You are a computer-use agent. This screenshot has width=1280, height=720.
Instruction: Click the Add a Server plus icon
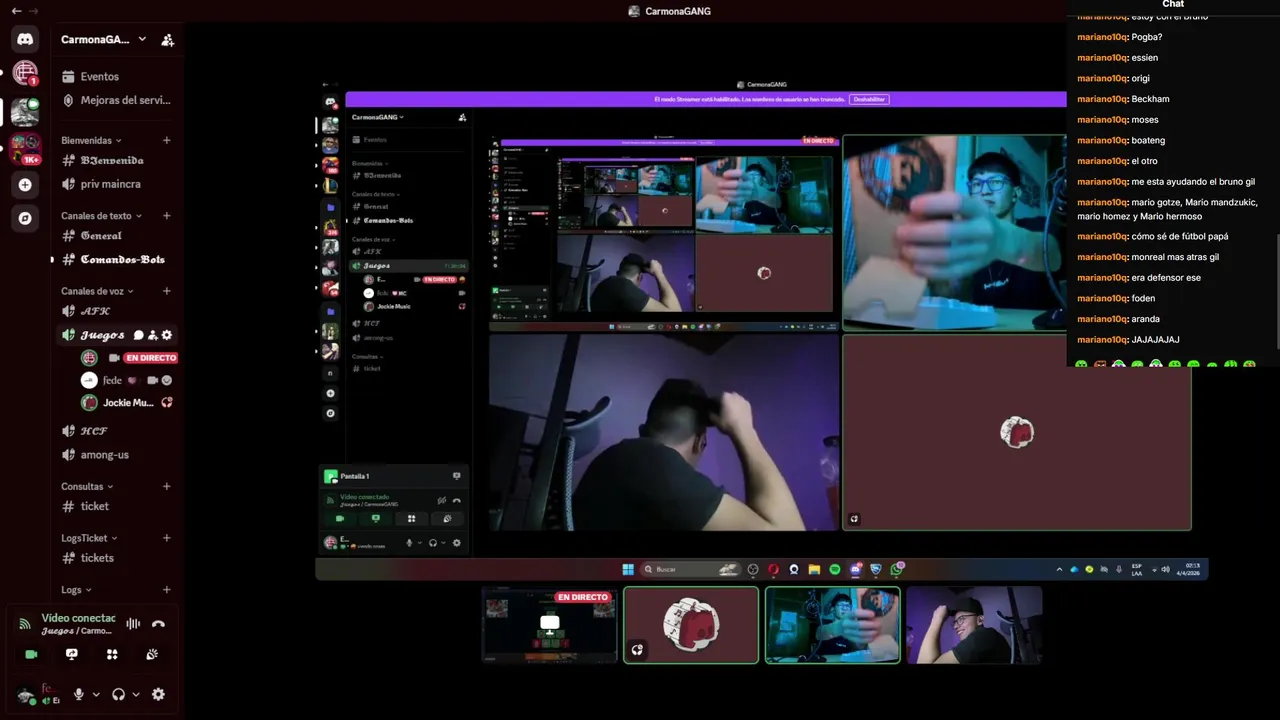pyautogui.click(x=25, y=185)
